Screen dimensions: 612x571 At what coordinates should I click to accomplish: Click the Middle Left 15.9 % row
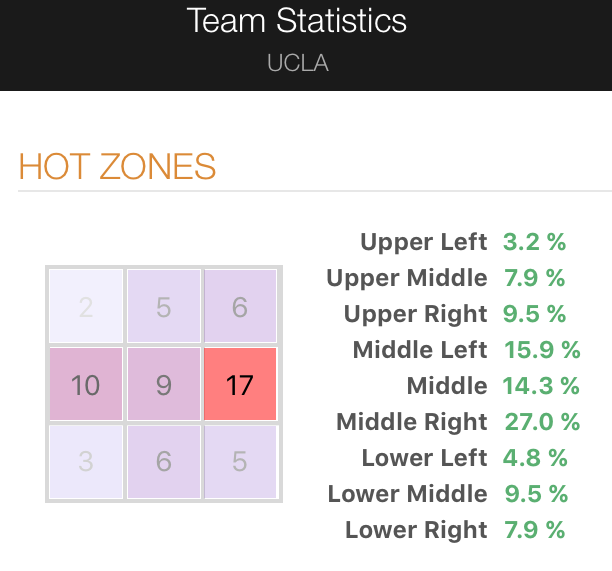pyautogui.click(x=466, y=349)
